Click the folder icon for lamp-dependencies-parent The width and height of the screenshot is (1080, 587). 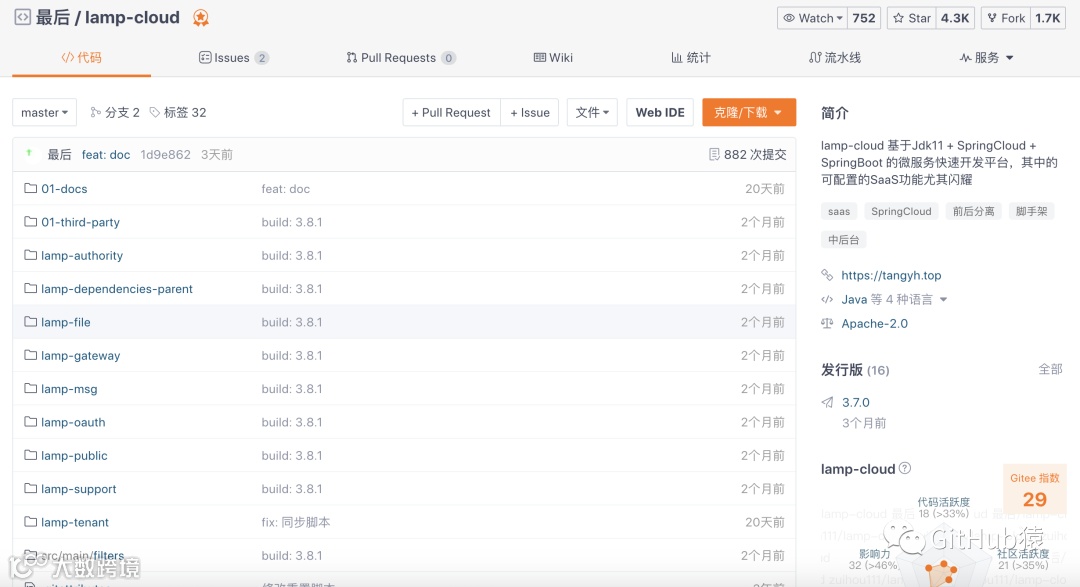click(x=30, y=289)
